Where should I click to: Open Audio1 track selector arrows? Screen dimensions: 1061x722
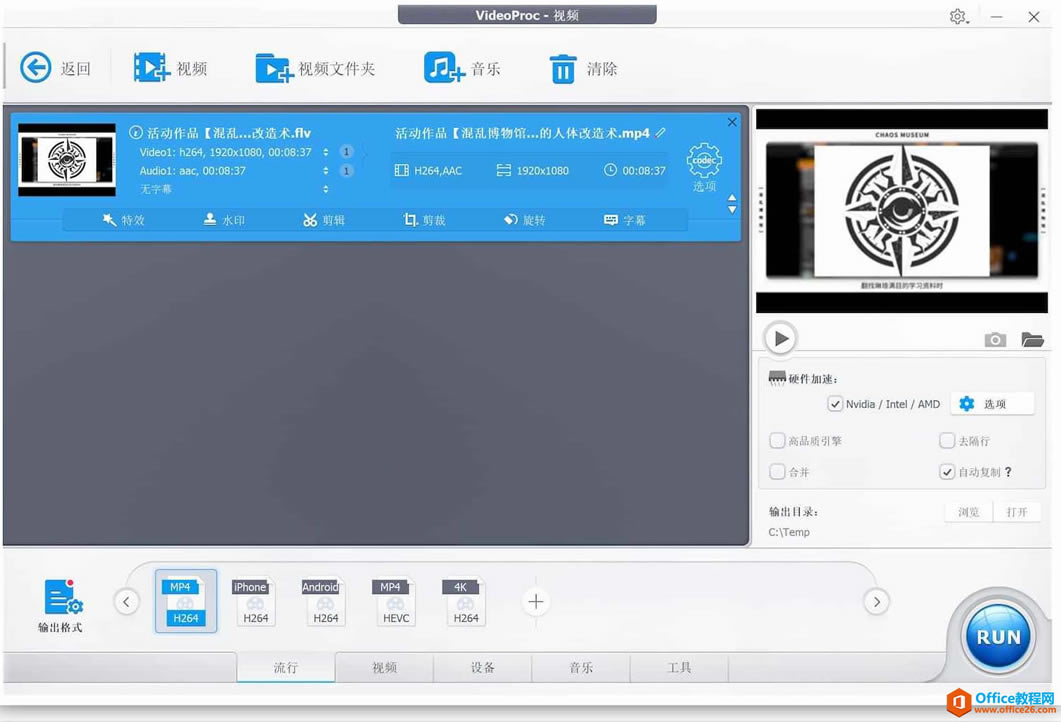coord(325,171)
